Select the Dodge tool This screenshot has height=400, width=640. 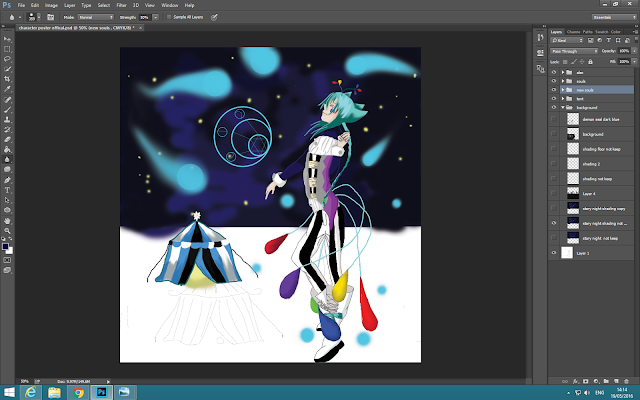click(x=7, y=169)
